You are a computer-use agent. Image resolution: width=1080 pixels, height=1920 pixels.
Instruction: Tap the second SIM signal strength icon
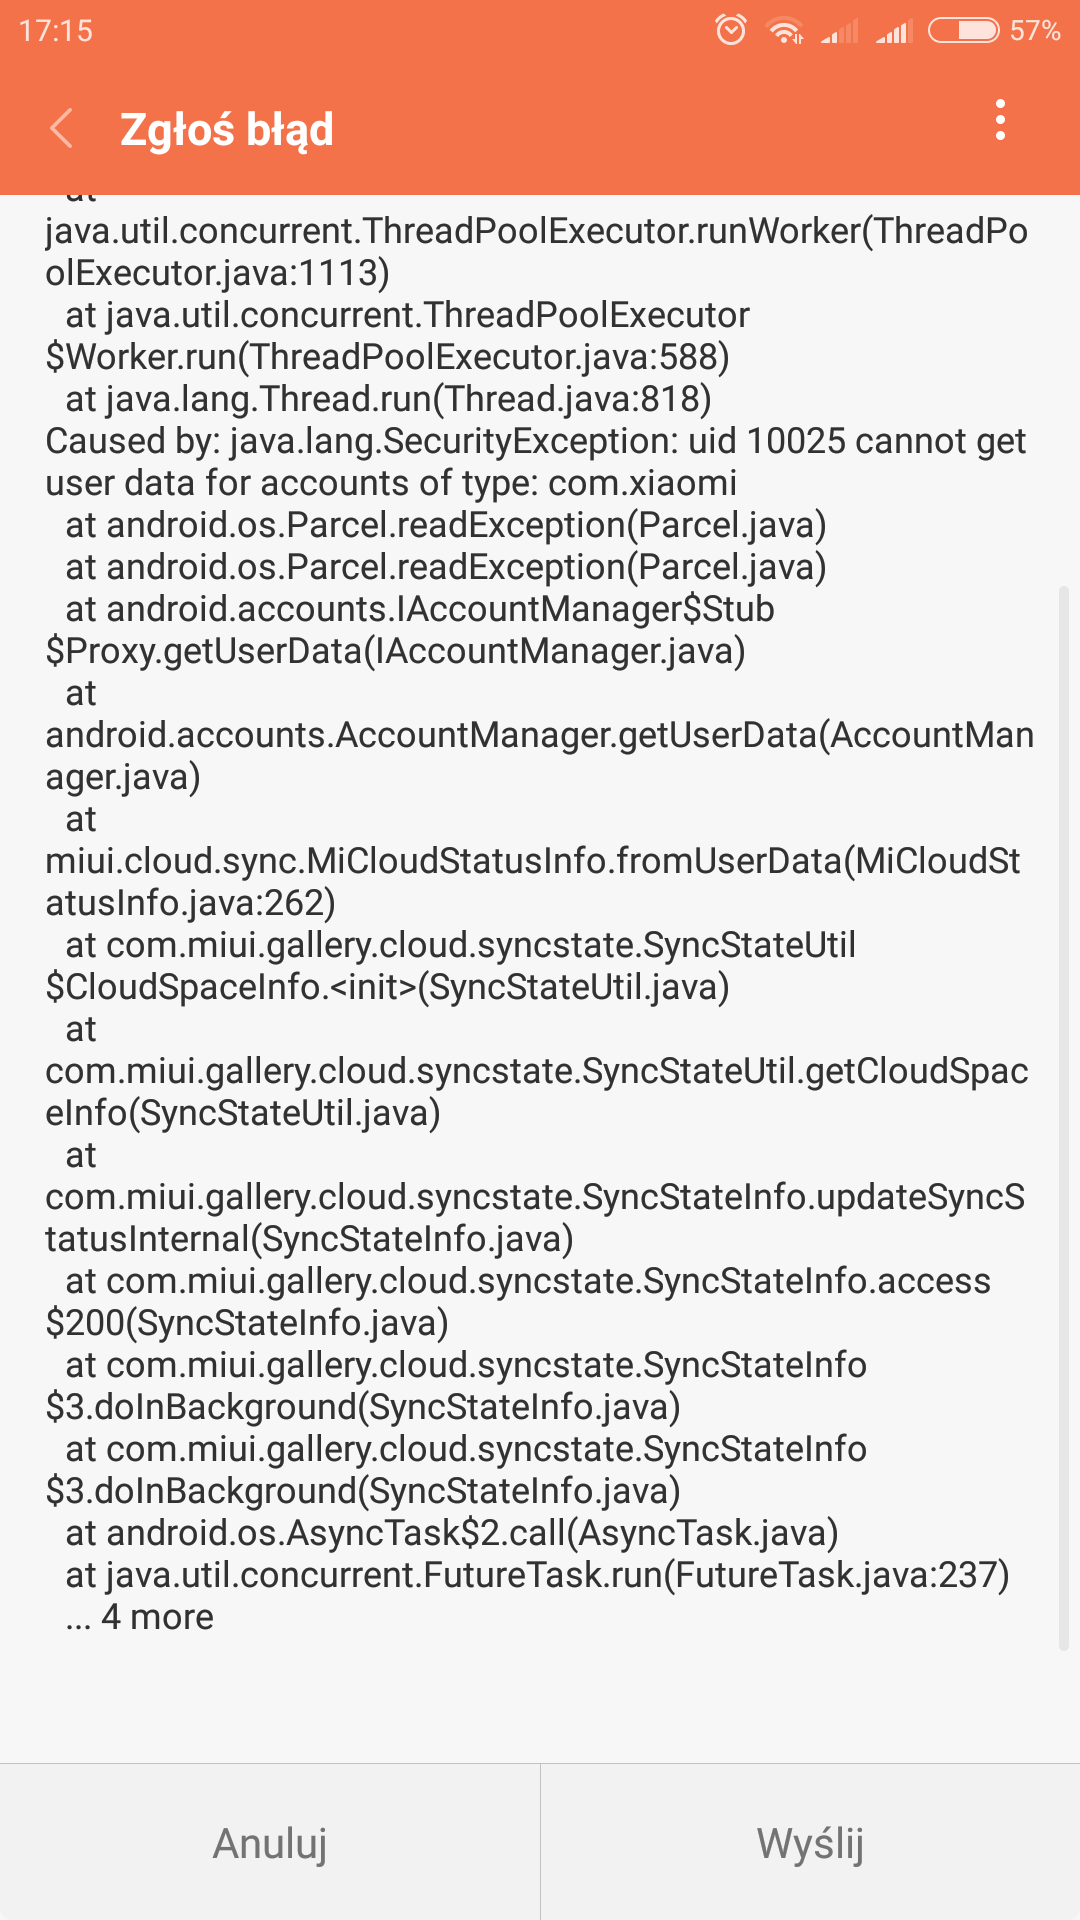pos(894,32)
